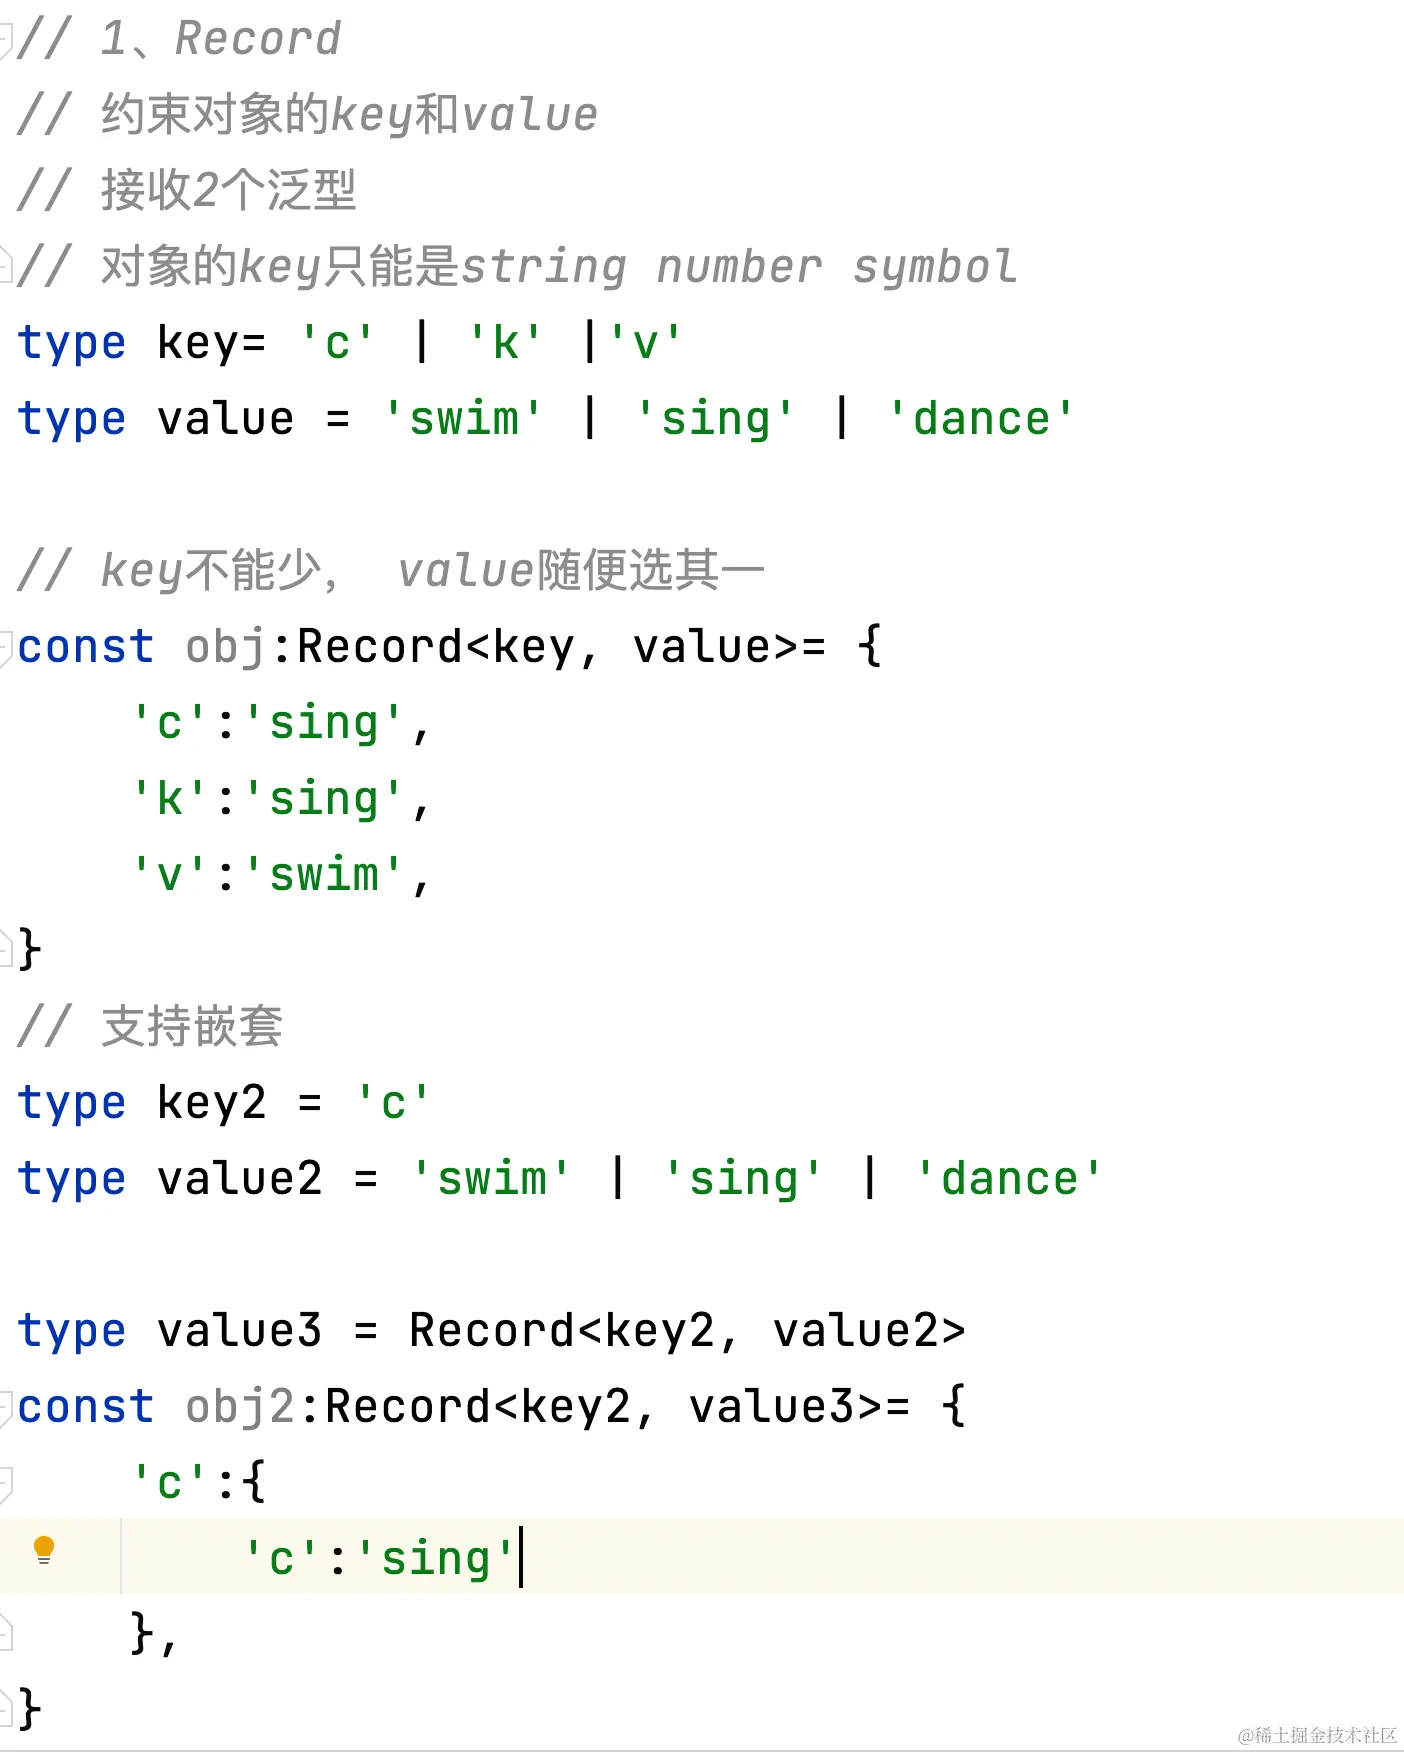The image size is (1404, 1752).
Task: Click the yellow lightbulb quick-fix icon
Action: 43,1550
